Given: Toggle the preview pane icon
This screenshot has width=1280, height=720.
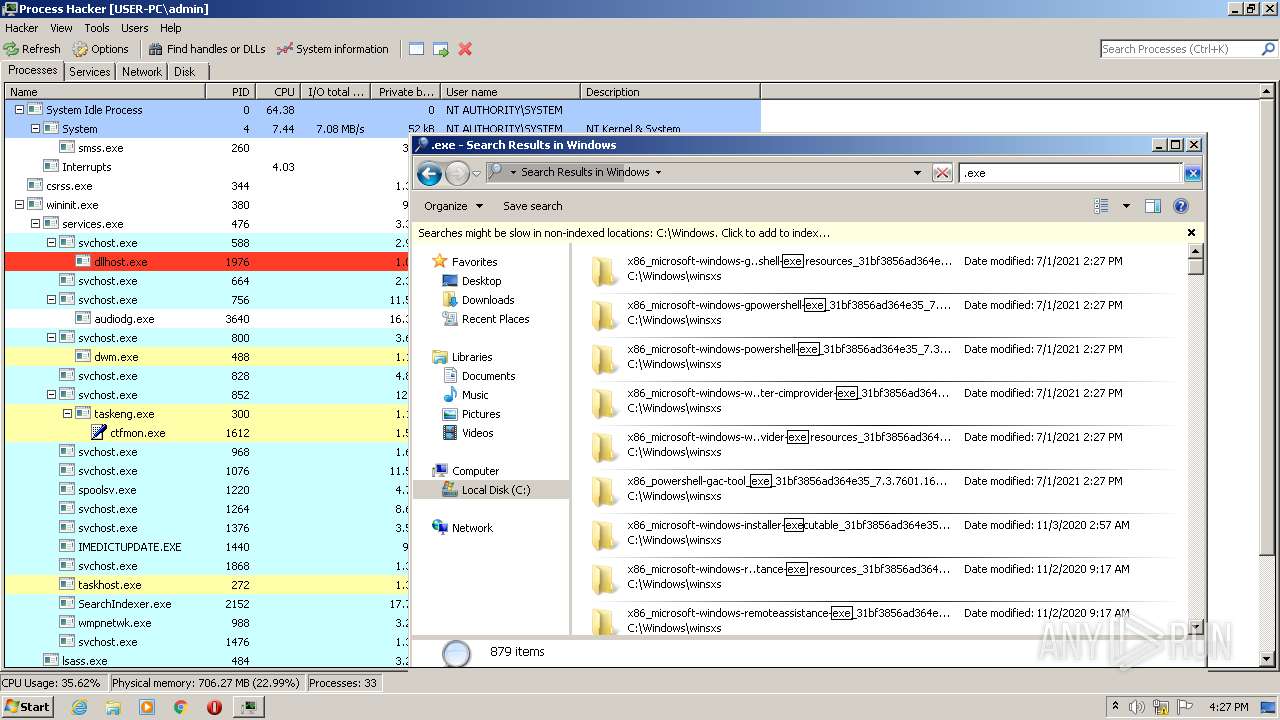Looking at the screenshot, I should (x=1152, y=206).
